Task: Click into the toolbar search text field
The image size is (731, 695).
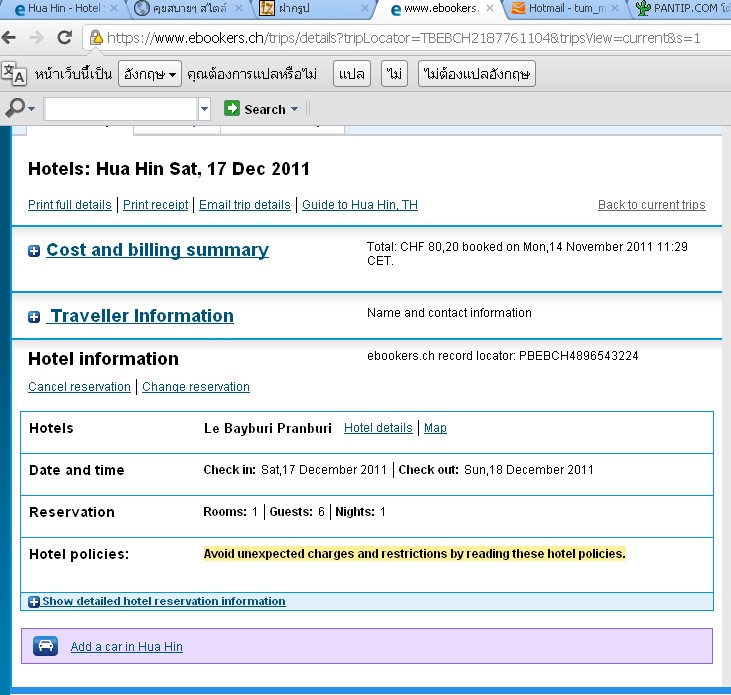Action: point(121,109)
